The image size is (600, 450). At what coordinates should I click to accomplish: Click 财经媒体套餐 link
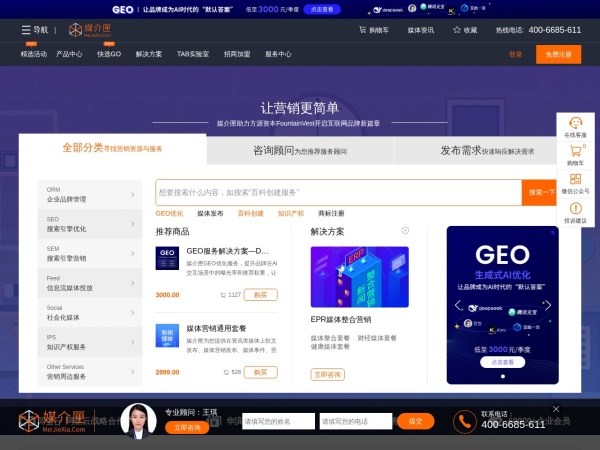pyautogui.click(x=377, y=338)
